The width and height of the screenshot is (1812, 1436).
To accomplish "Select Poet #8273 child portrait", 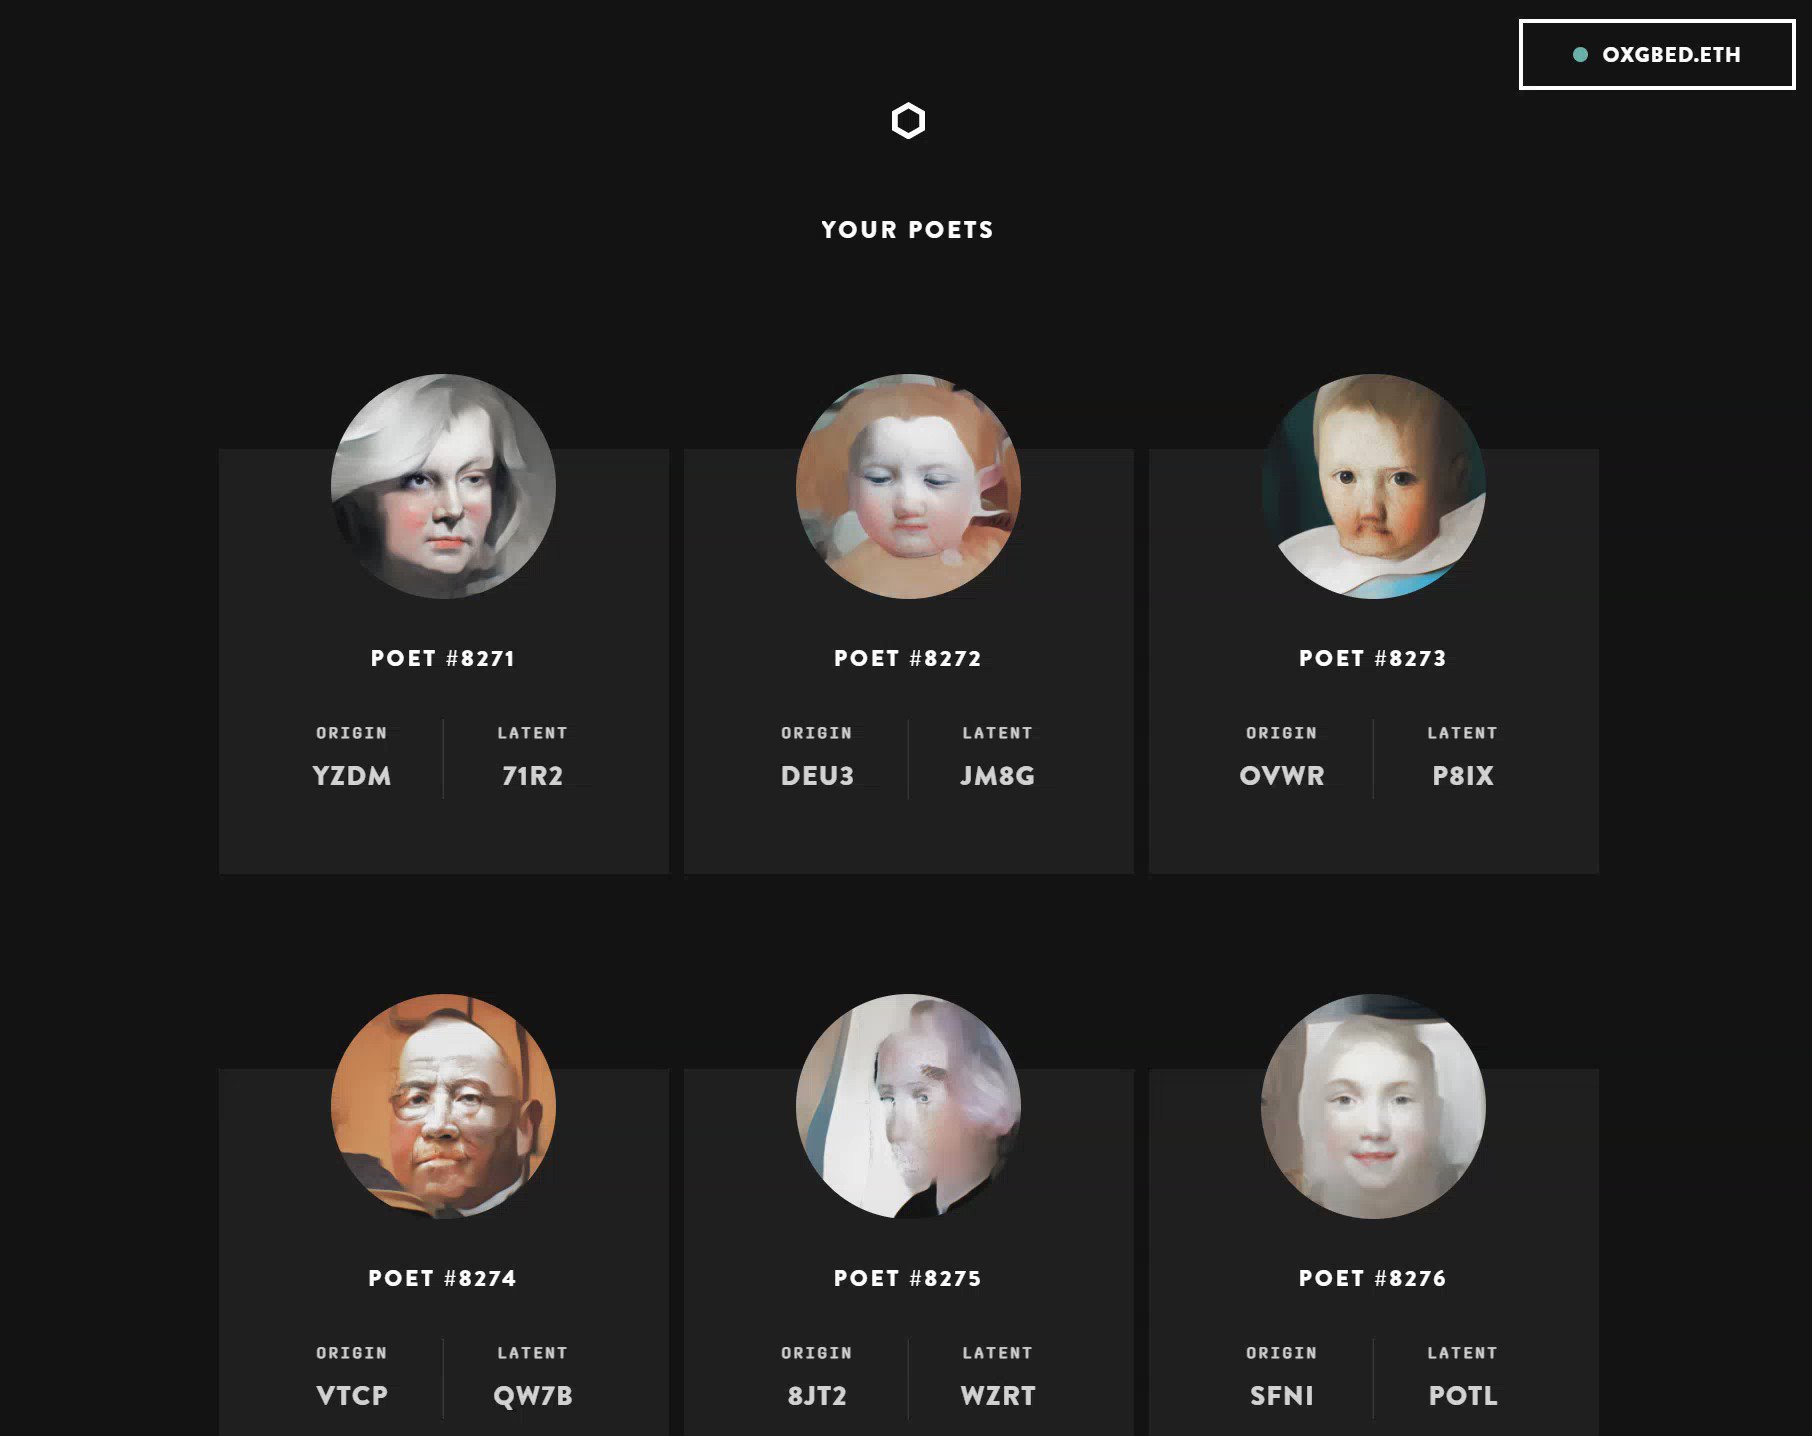I will (1373, 486).
